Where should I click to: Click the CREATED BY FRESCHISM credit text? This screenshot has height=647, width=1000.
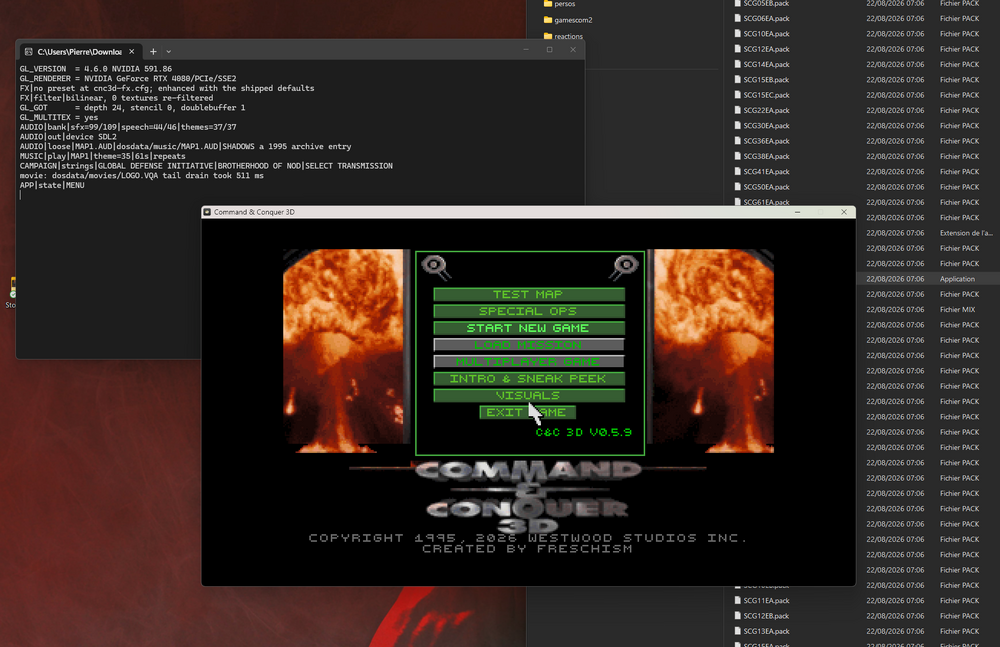527,549
